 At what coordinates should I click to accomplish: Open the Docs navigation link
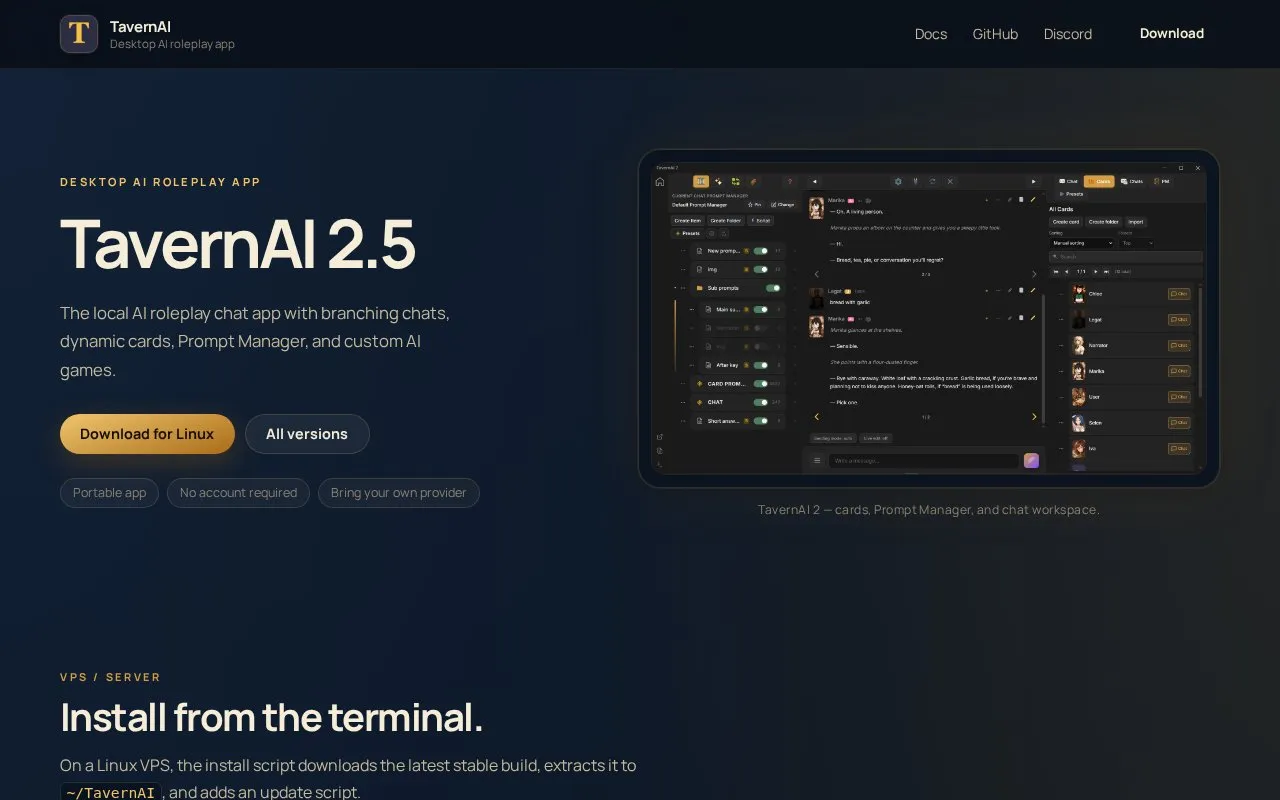click(x=931, y=34)
